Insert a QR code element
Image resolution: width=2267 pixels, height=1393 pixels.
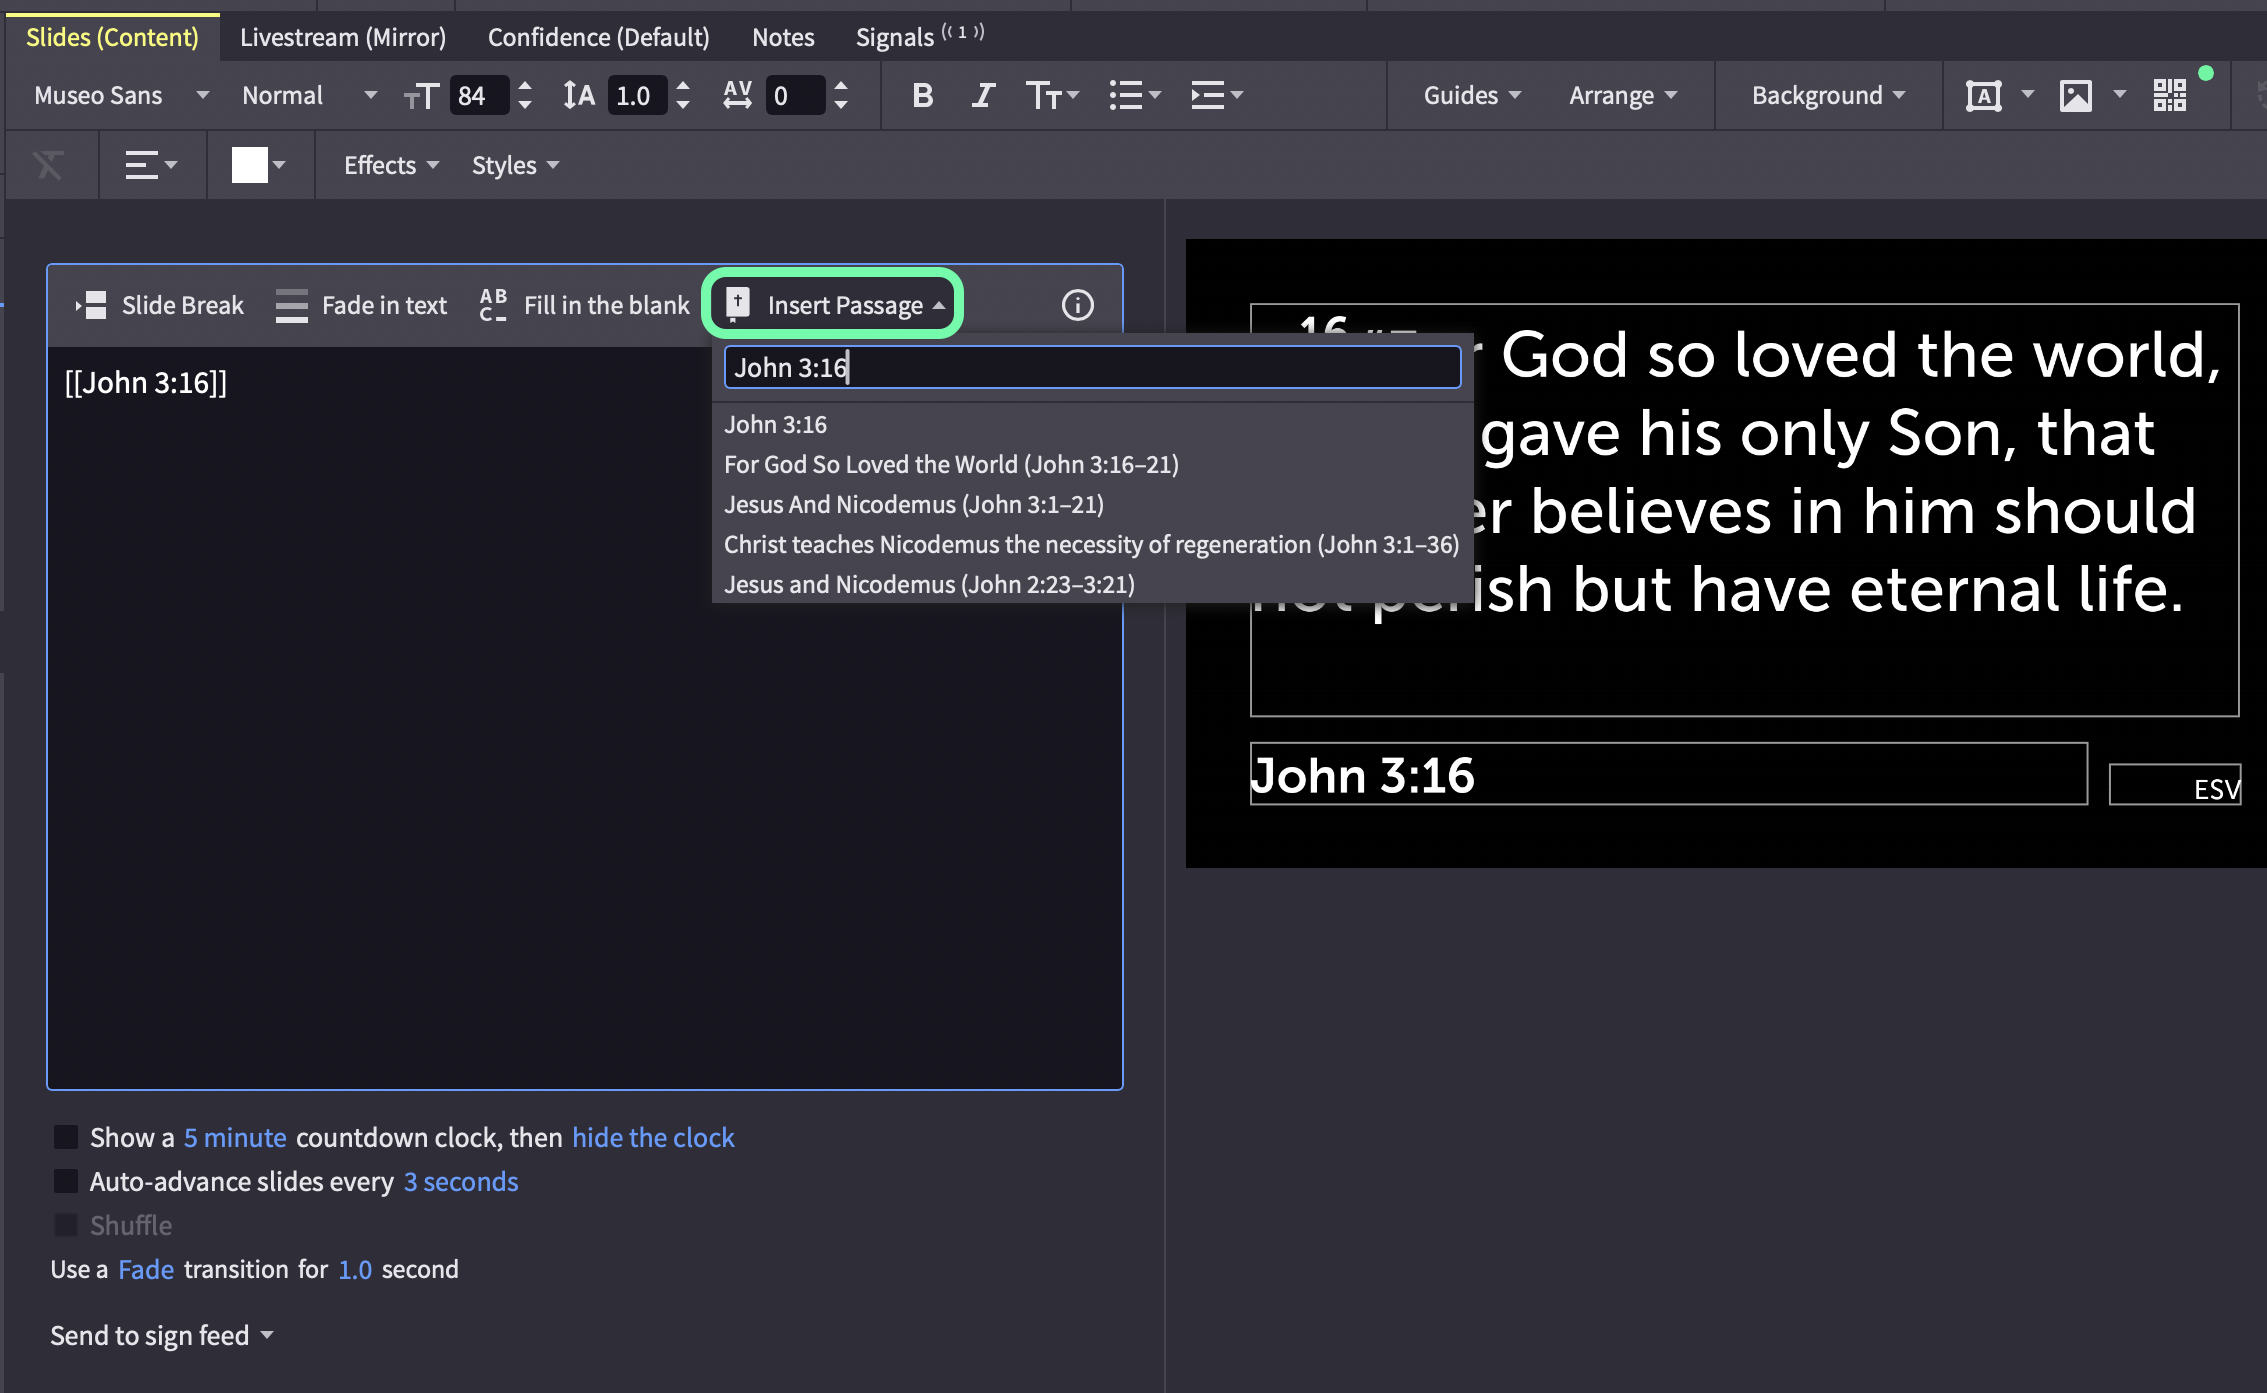[x=2169, y=96]
